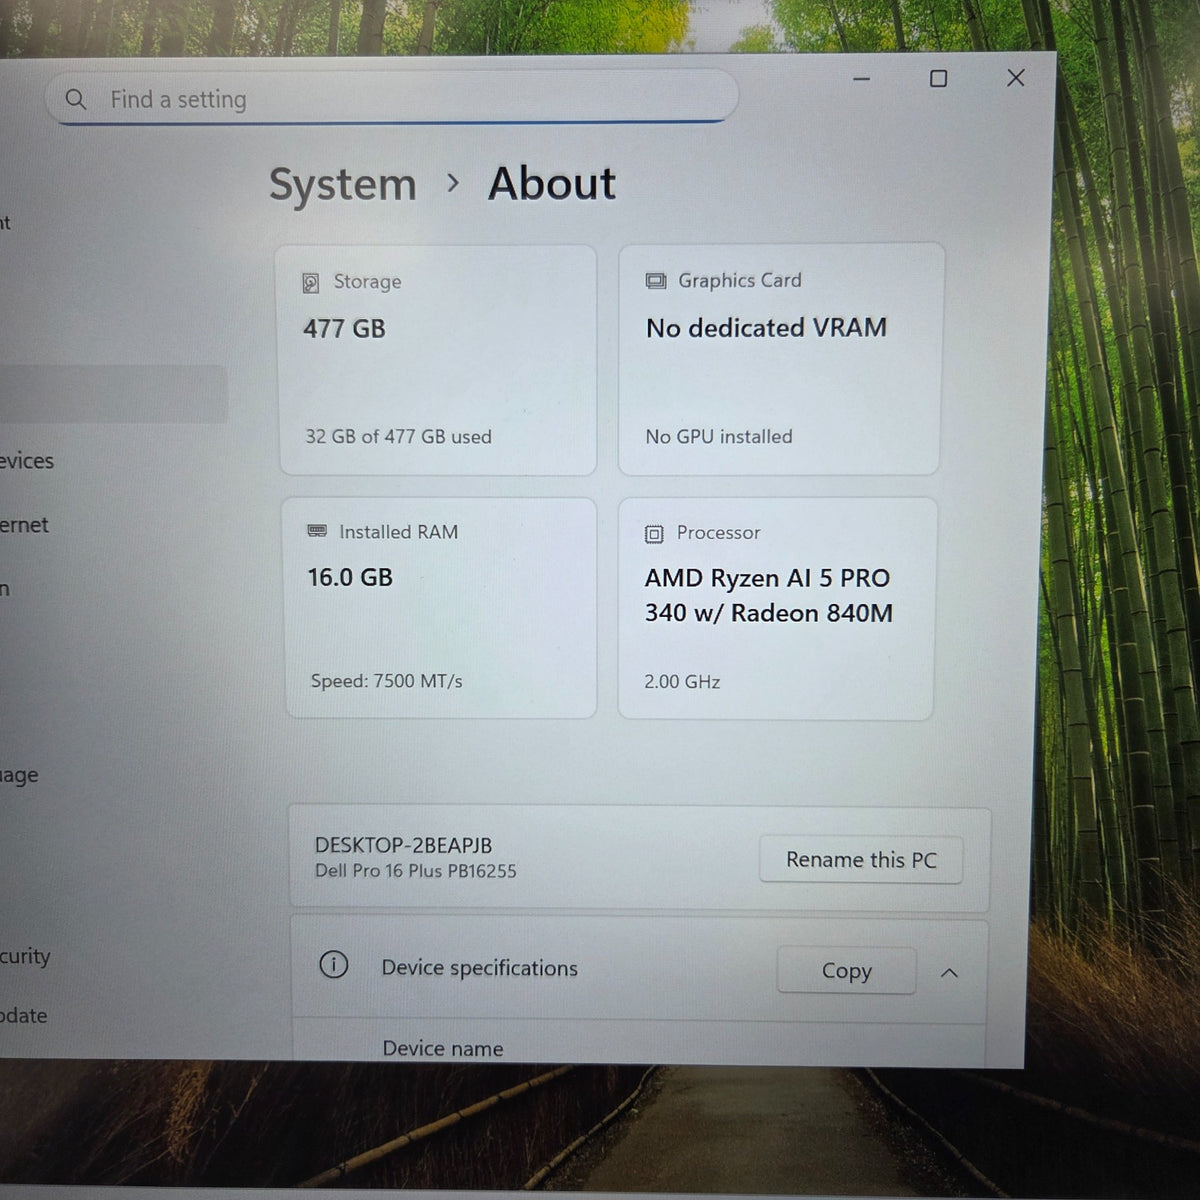Click the Storage card disk icon

coord(311,283)
